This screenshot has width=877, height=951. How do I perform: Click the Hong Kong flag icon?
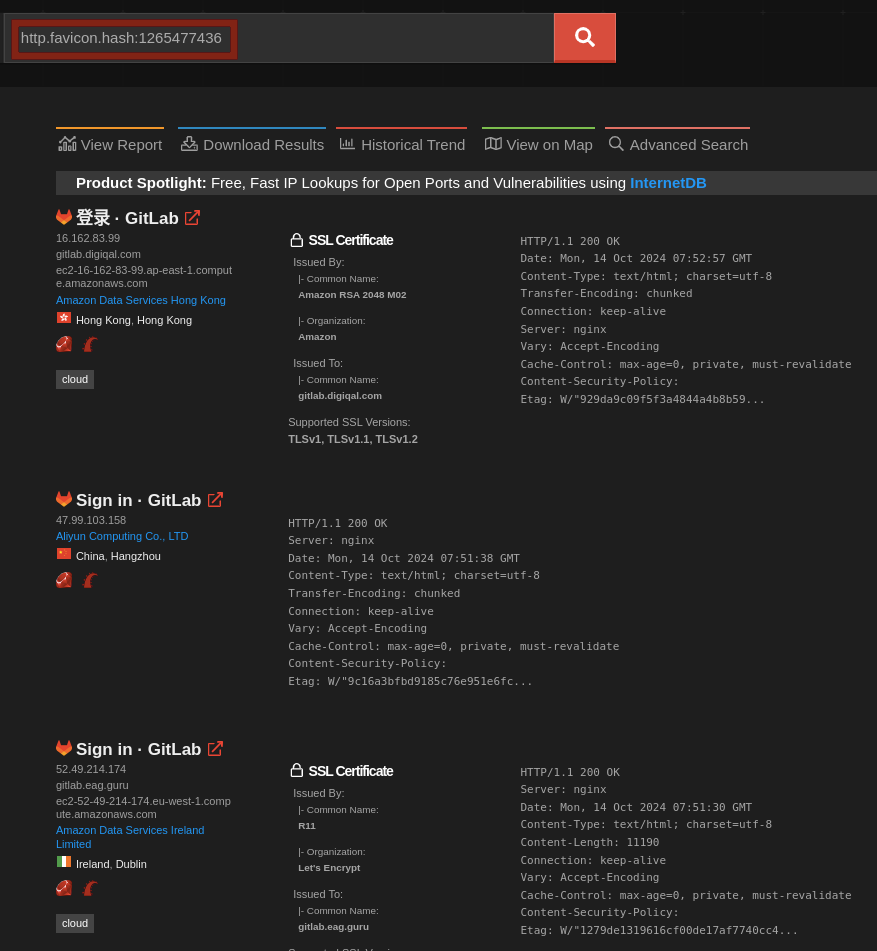click(x=64, y=319)
